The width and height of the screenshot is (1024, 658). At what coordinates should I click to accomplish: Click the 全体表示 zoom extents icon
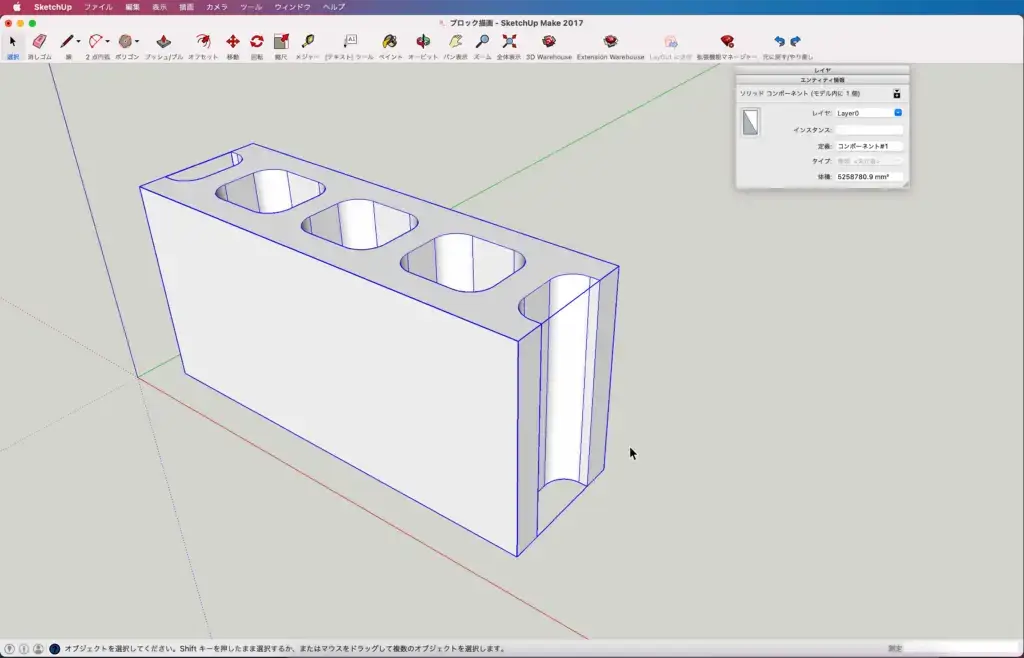tap(509, 42)
